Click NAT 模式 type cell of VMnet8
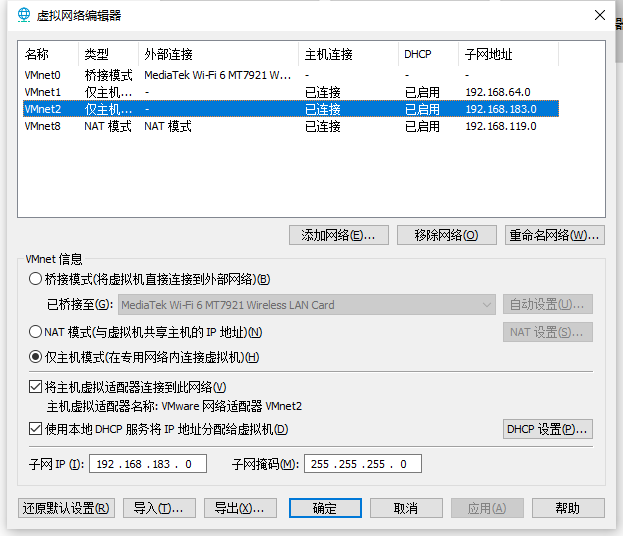 click(x=108, y=126)
